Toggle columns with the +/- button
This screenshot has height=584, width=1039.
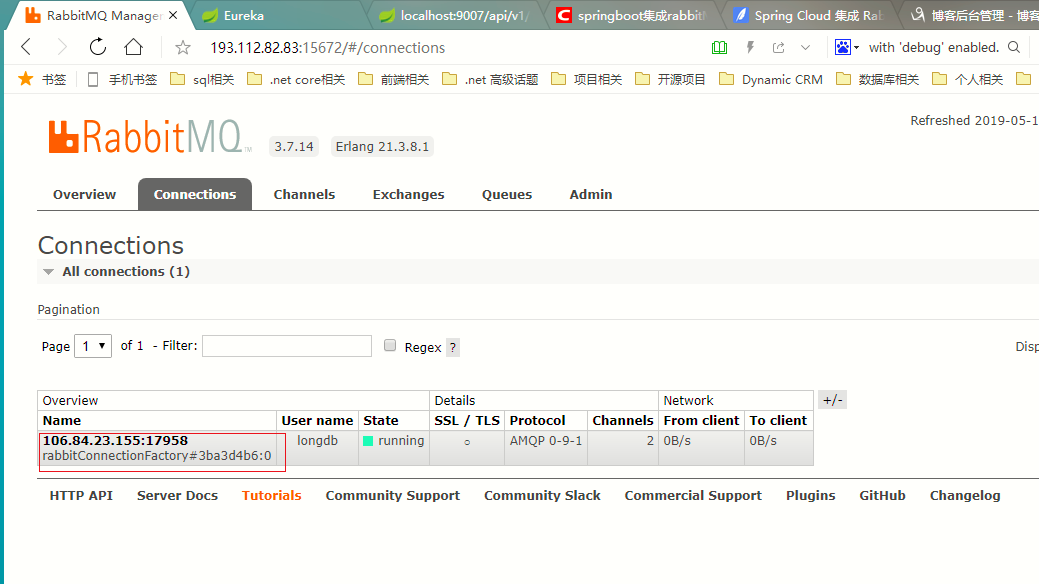click(x=832, y=400)
